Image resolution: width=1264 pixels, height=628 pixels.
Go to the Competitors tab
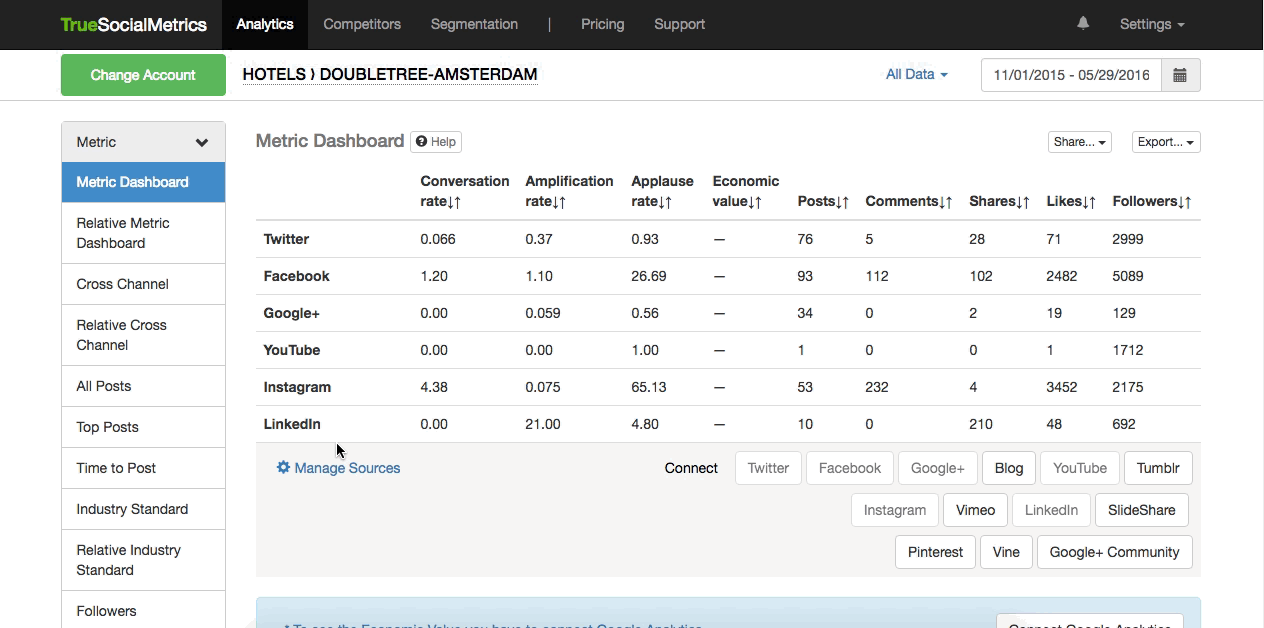(362, 24)
